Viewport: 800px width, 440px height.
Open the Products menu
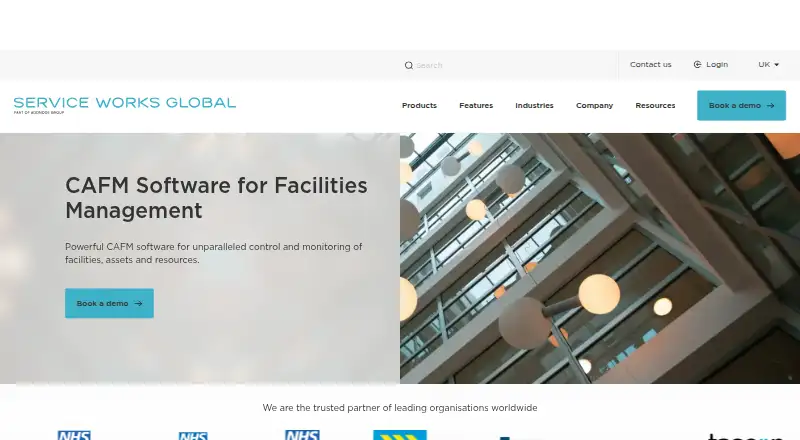click(x=419, y=106)
